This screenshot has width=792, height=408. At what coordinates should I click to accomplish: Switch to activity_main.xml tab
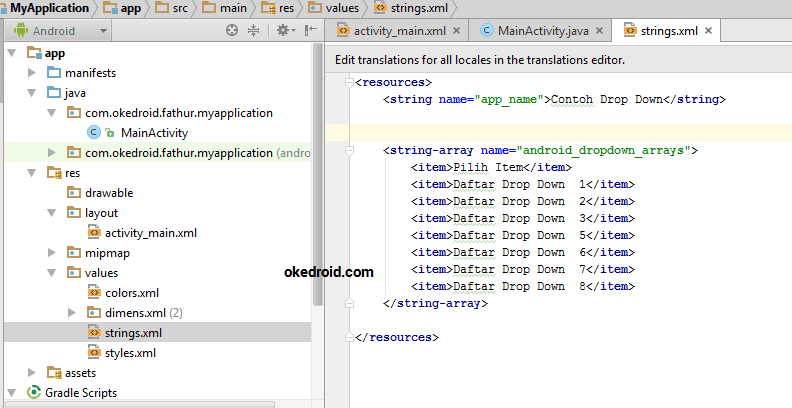399,31
